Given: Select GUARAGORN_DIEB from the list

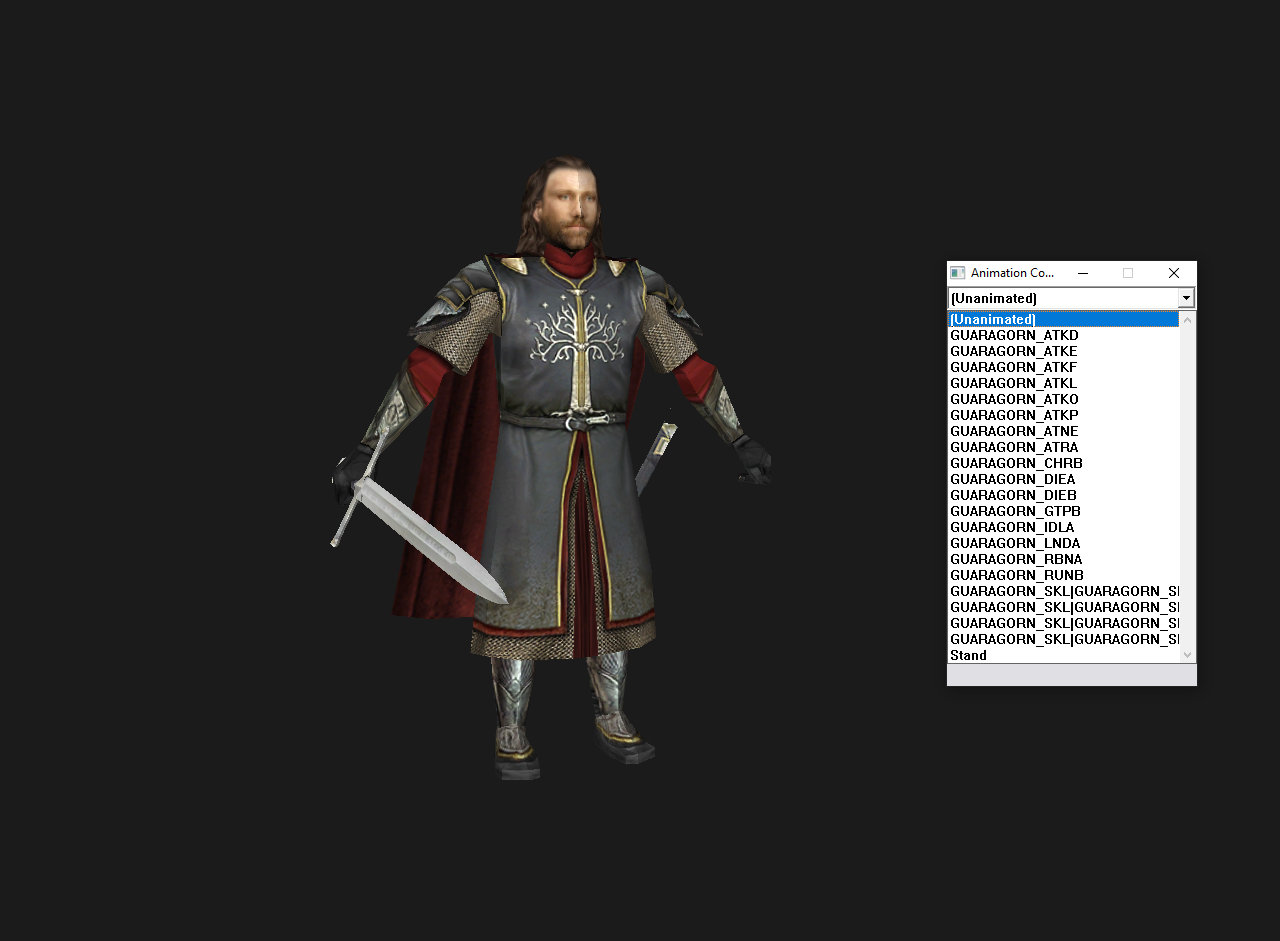Looking at the screenshot, I should pyautogui.click(x=1064, y=495).
